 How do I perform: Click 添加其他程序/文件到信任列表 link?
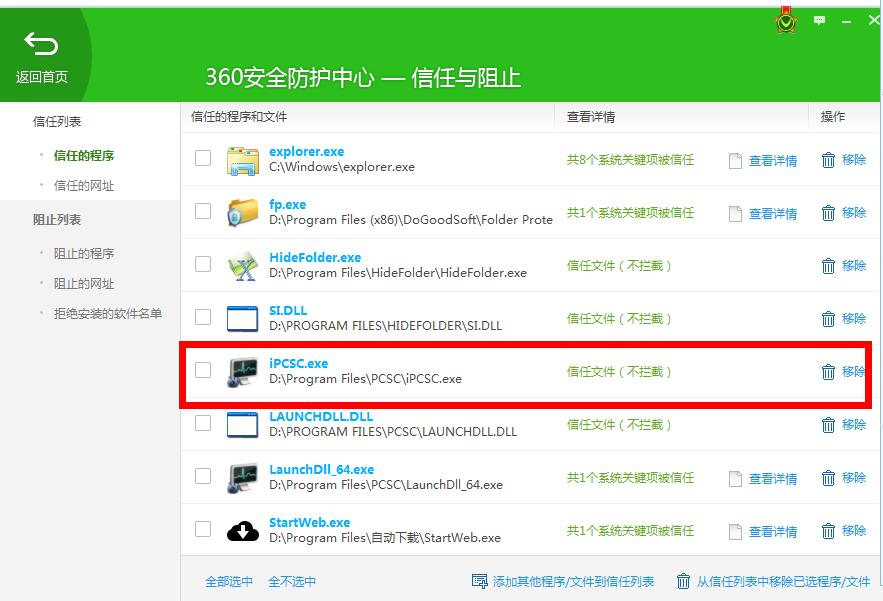click(x=573, y=581)
